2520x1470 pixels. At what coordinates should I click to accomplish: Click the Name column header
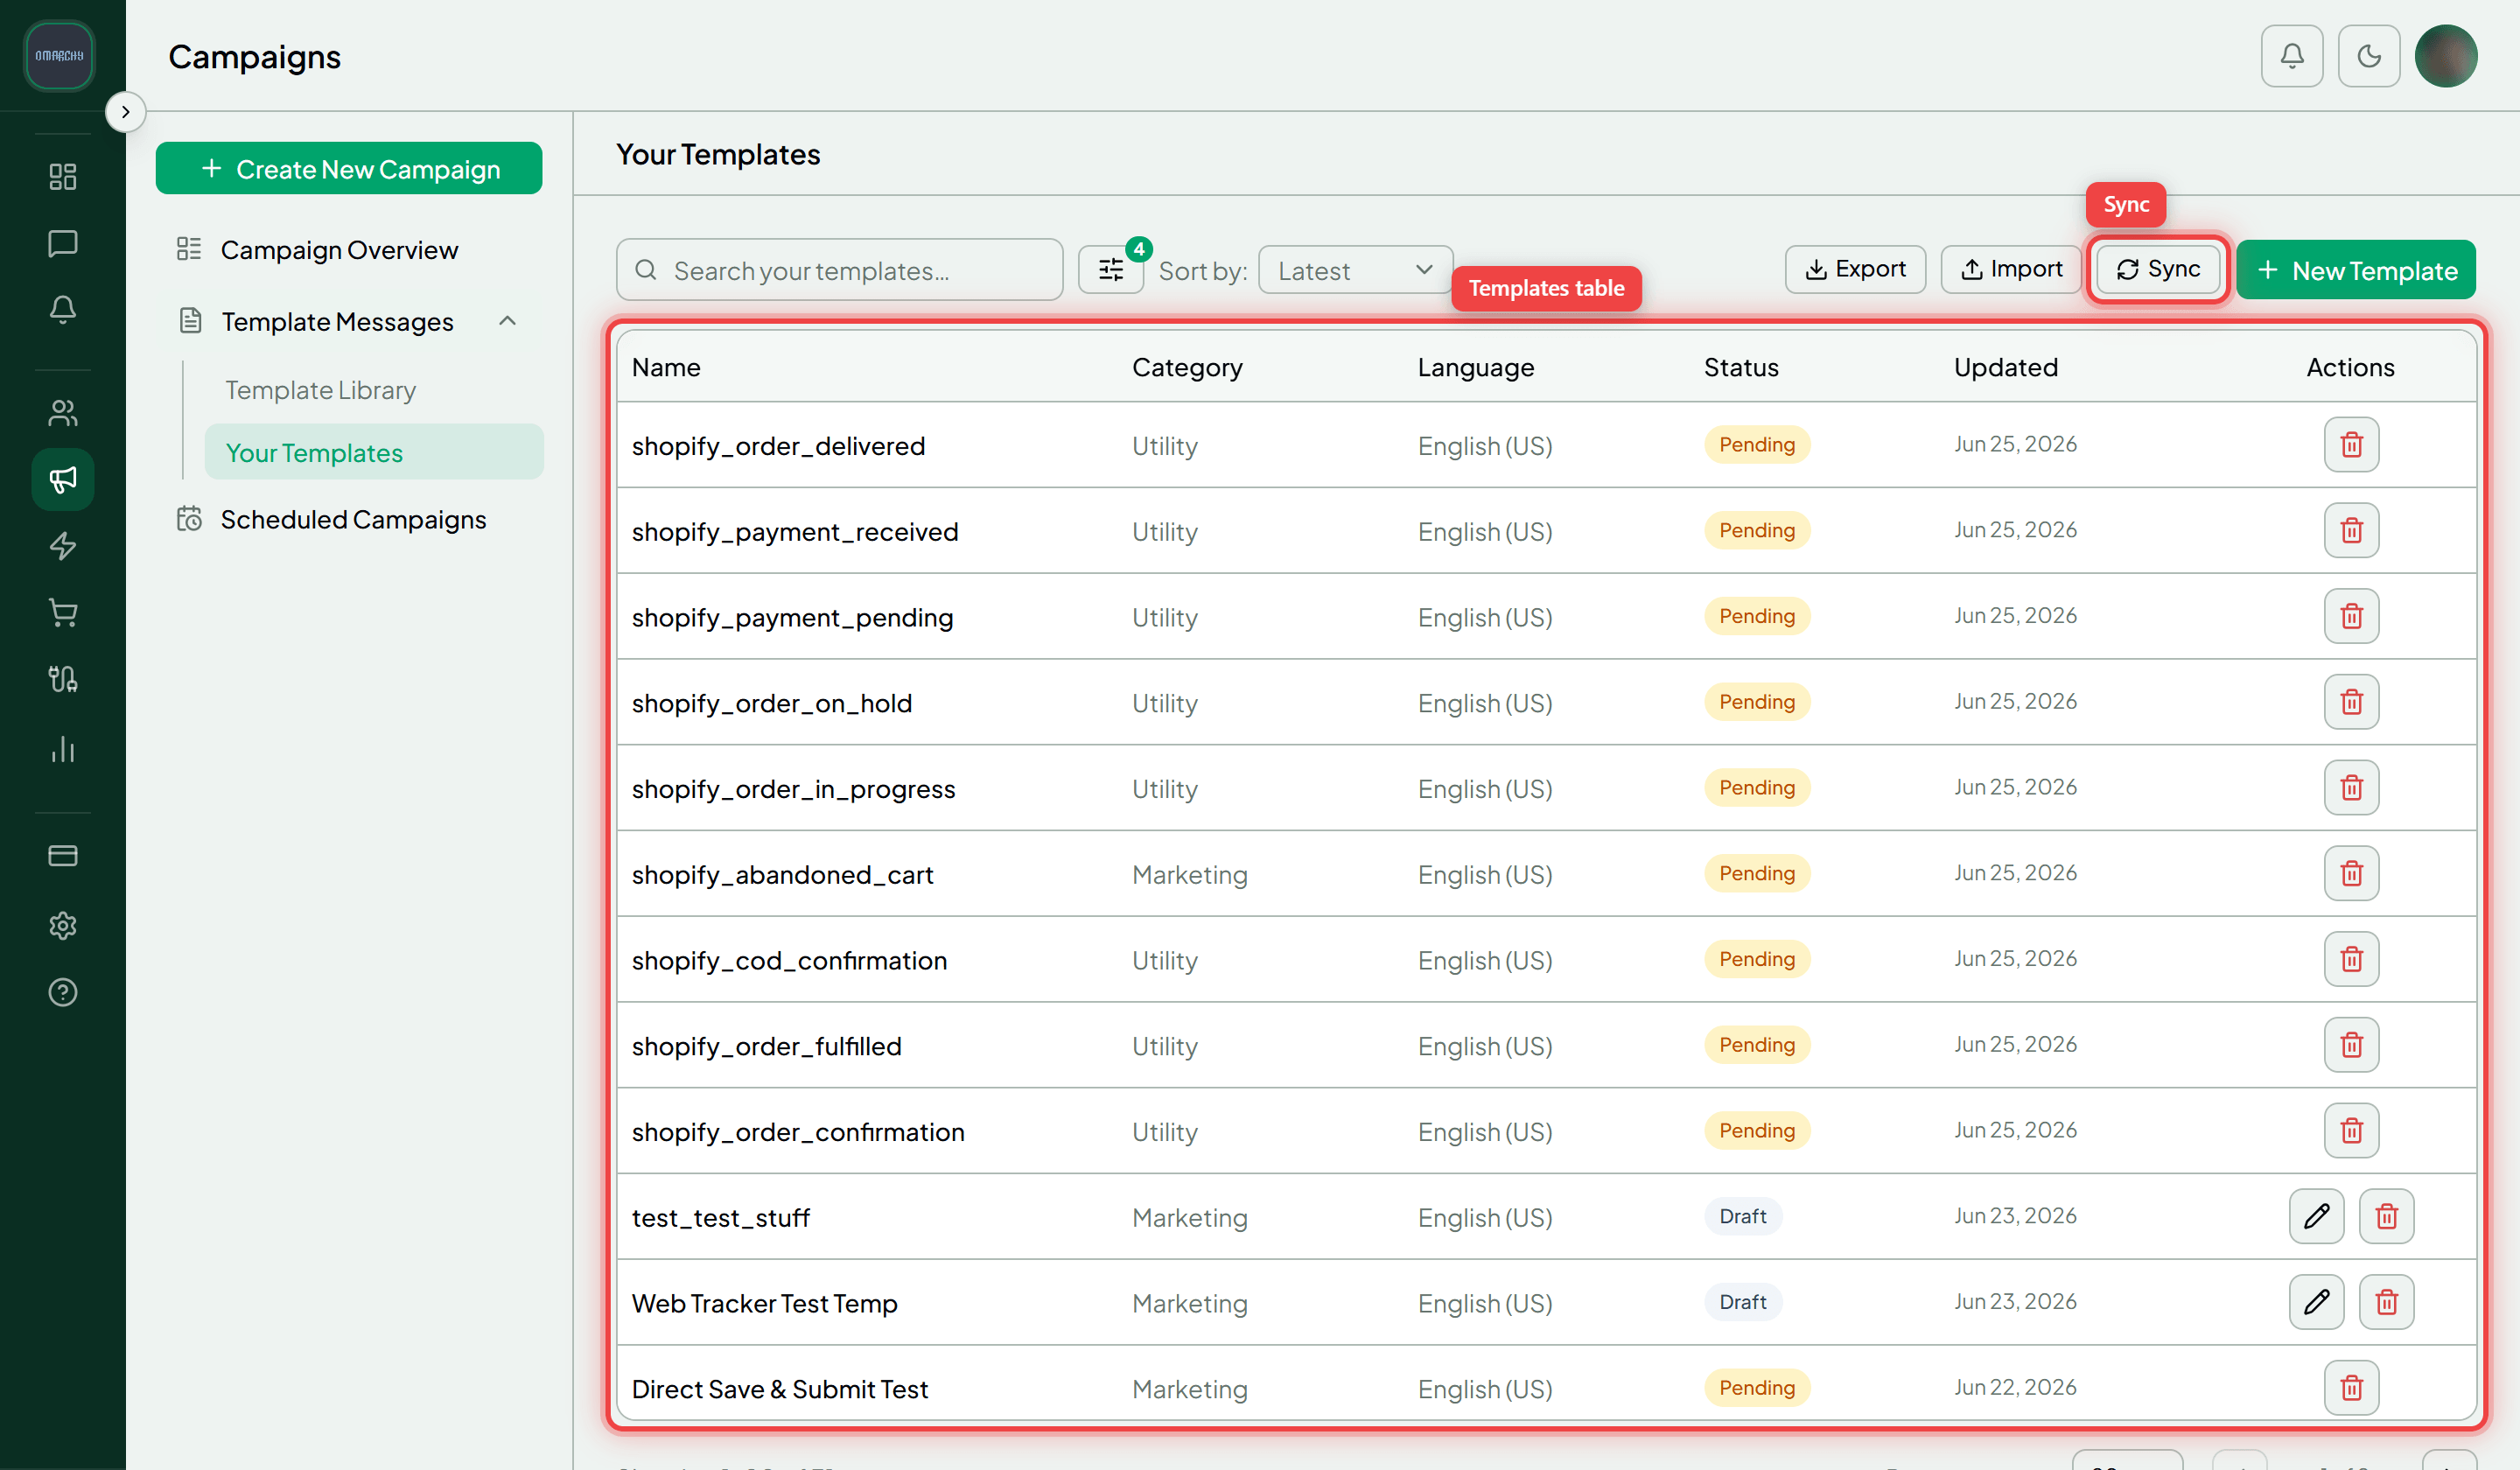pos(666,367)
